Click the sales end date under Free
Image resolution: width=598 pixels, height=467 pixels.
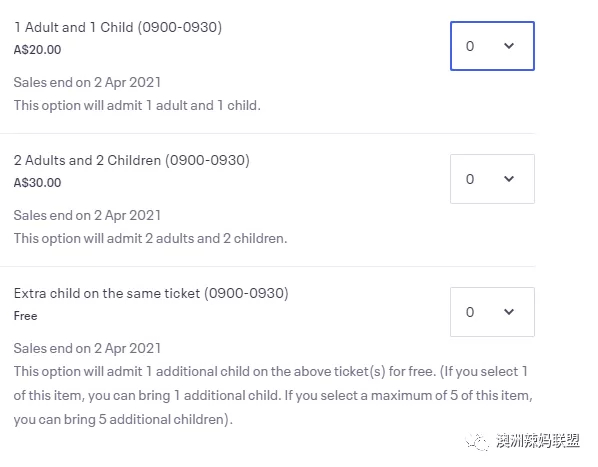pyautogui.click(x=87, y=349)
